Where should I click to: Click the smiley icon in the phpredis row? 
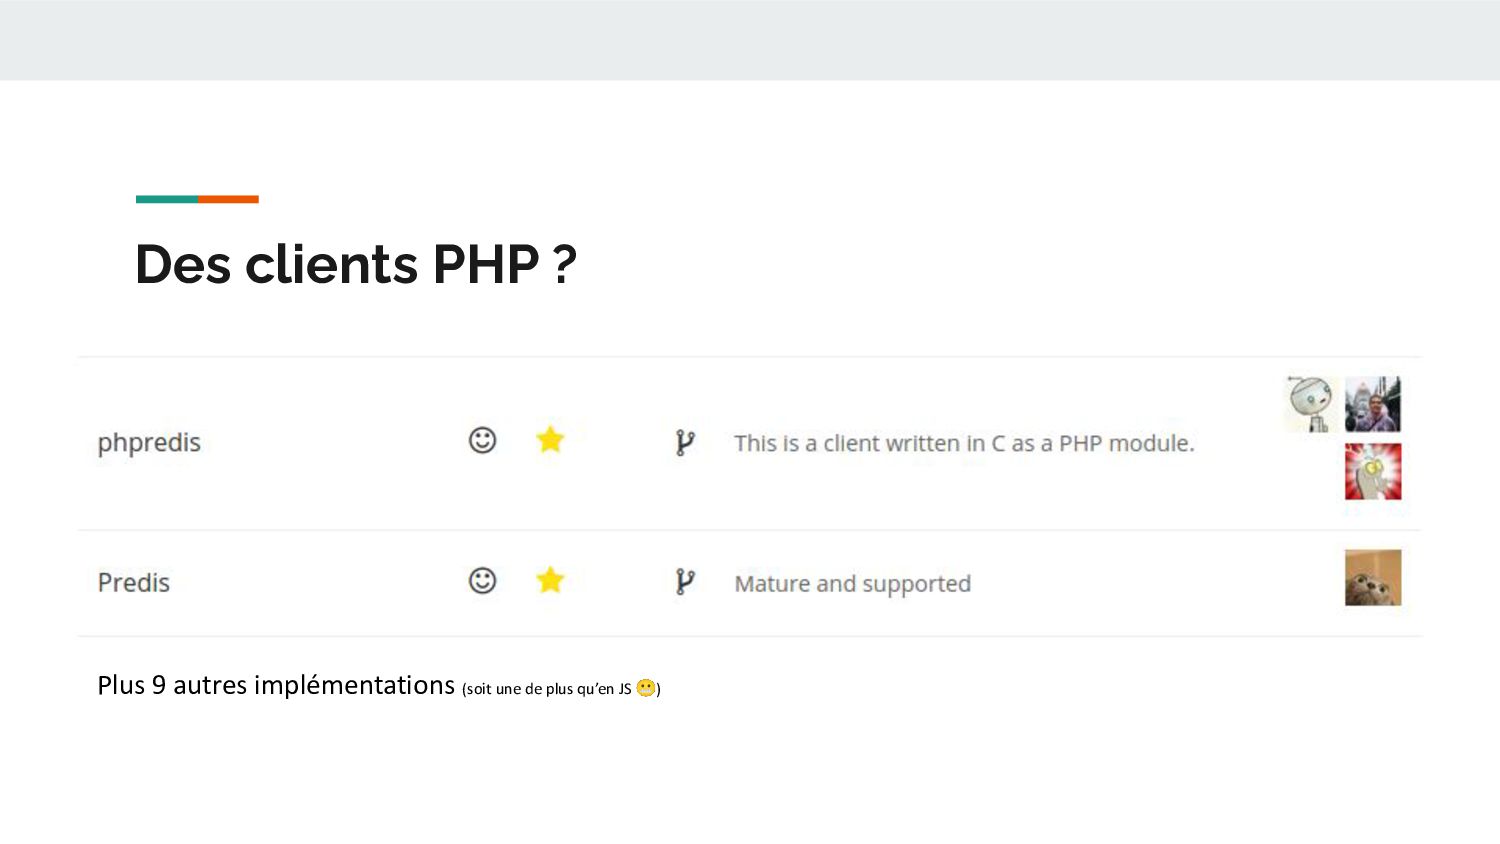(482, 440)
